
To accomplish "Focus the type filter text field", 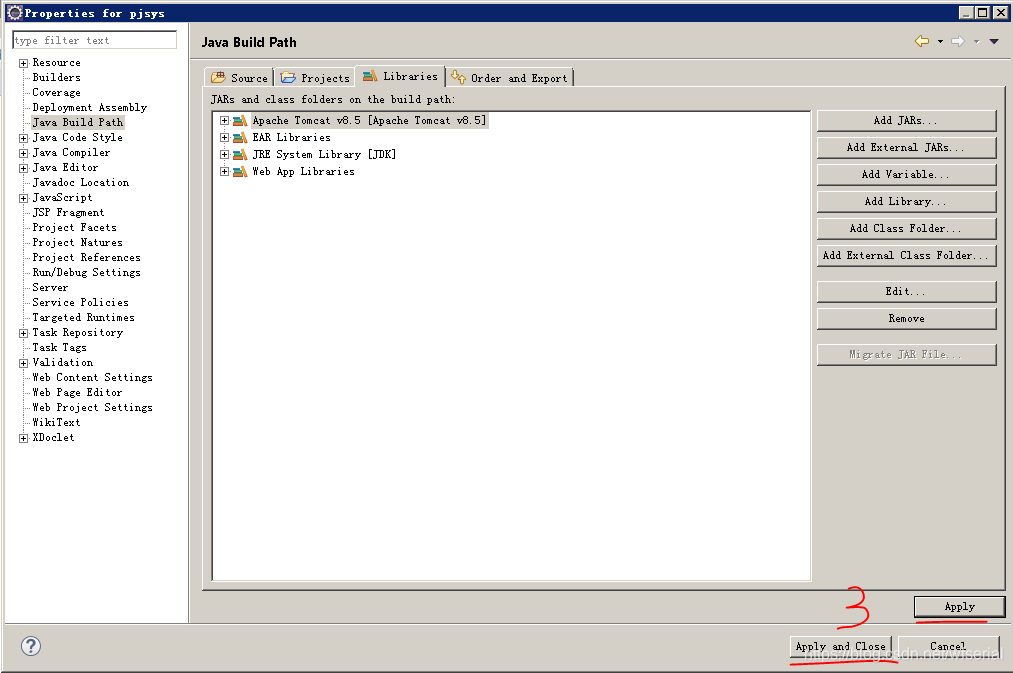I will click(94, 40).
